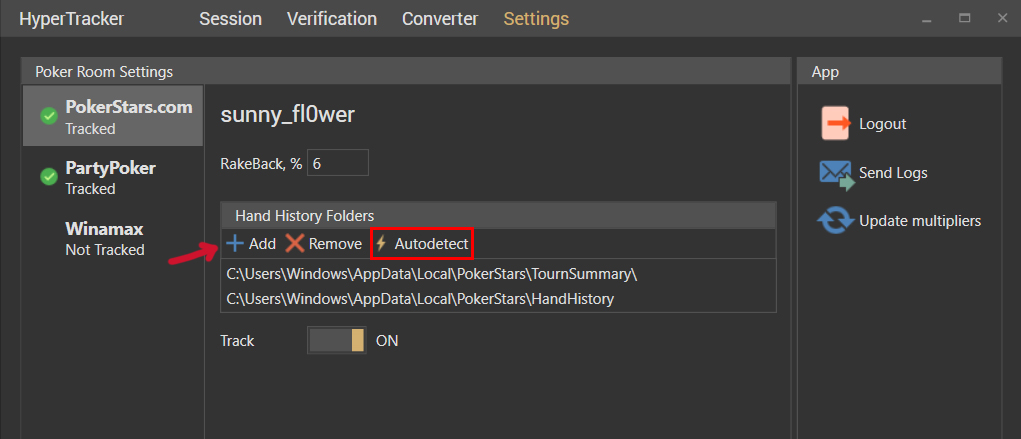This screenshot has width=1021, height=439.
Task: Click the Update multipliers label
Action: (x=920, y=221)
